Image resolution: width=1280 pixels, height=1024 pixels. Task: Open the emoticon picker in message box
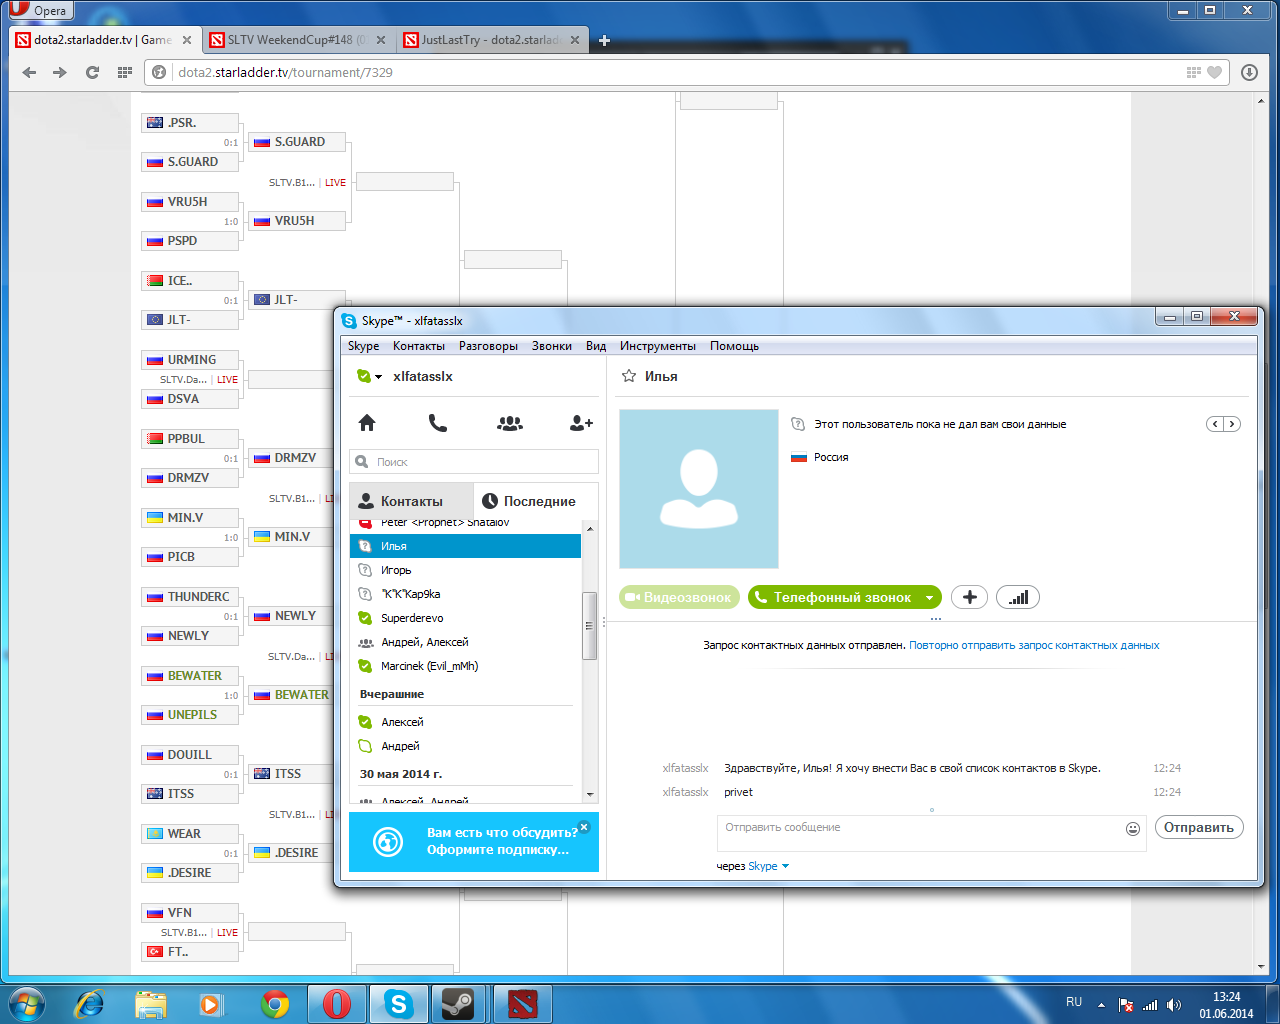point(1133,828)
